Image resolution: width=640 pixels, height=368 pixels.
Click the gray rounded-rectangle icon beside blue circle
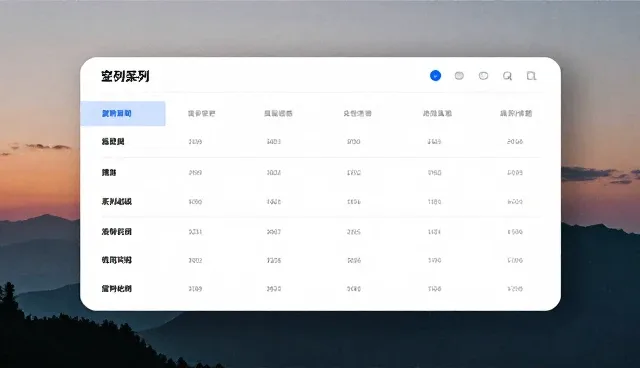pos(459,75)
